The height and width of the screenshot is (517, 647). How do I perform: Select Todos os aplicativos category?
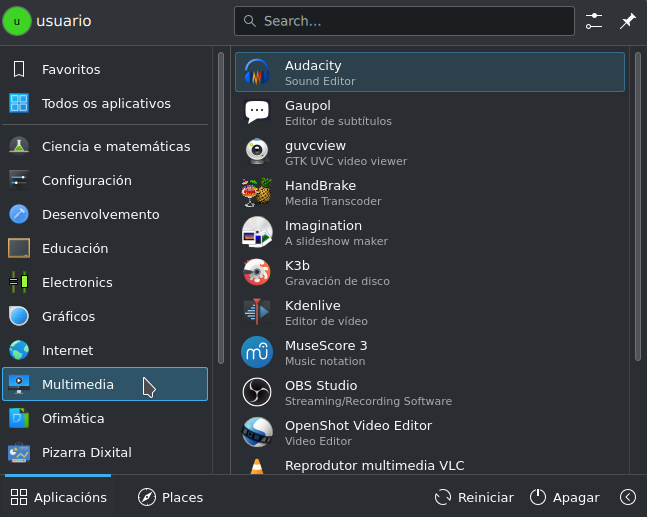pos(105,103)
